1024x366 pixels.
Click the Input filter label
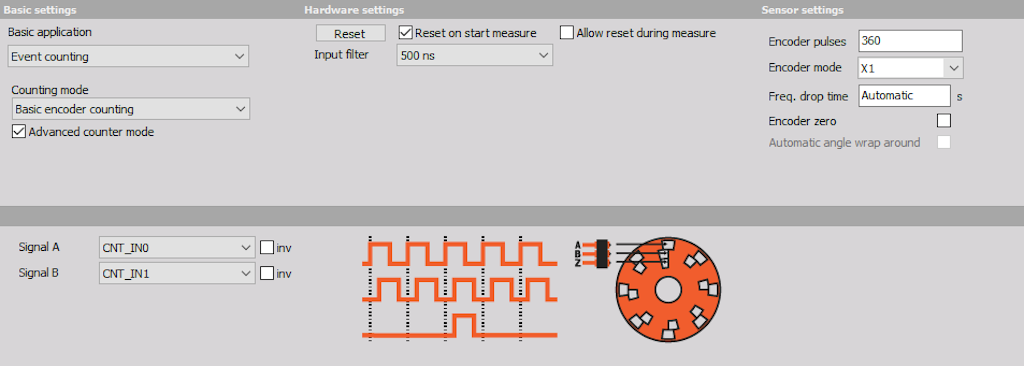[341, 54]
